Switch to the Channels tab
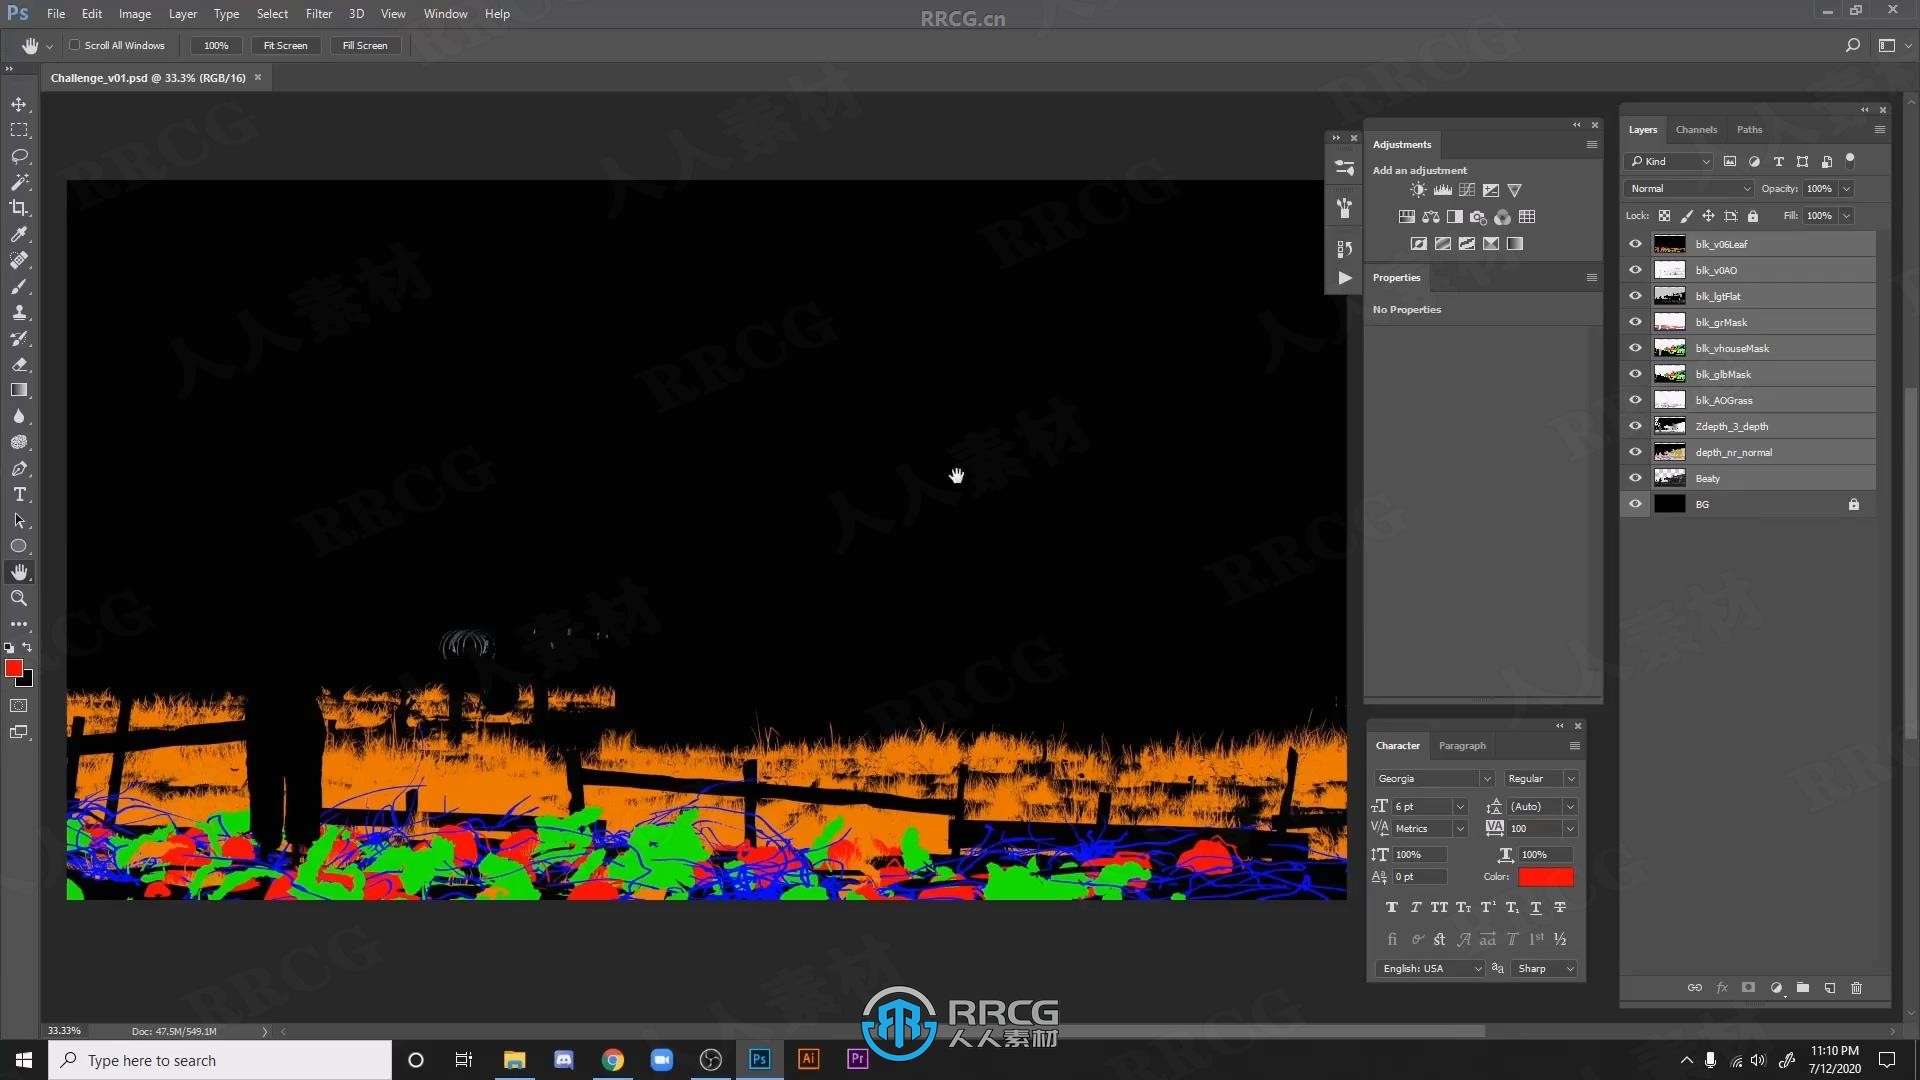1920x1080 pixels. (1696, 128)
